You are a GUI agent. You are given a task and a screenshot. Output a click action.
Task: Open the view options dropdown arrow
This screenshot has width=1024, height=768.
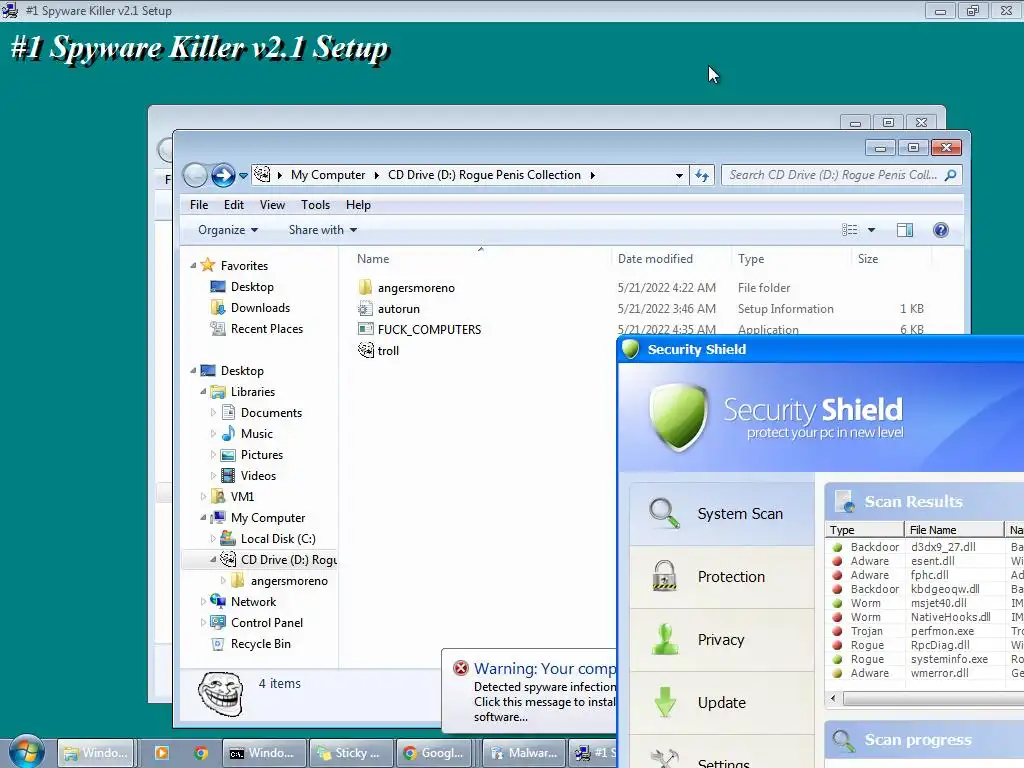click(871, 230)
